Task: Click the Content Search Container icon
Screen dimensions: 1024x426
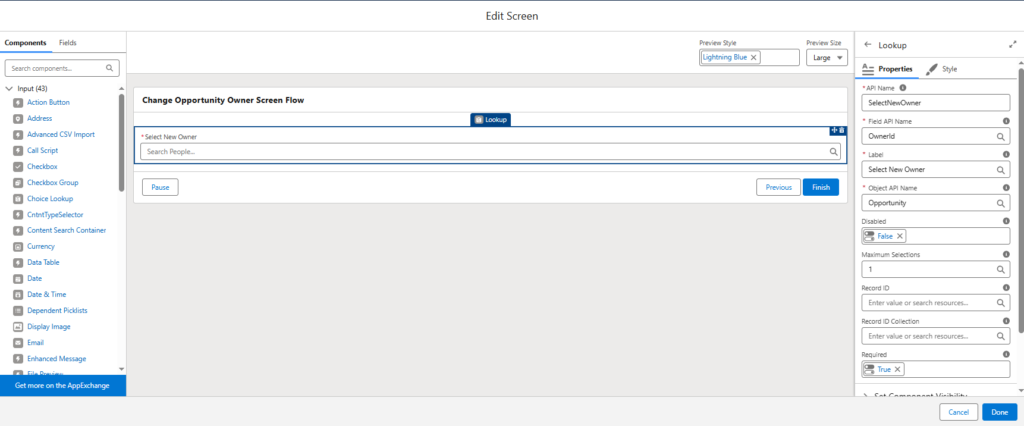Action: (x=18, y=231)
